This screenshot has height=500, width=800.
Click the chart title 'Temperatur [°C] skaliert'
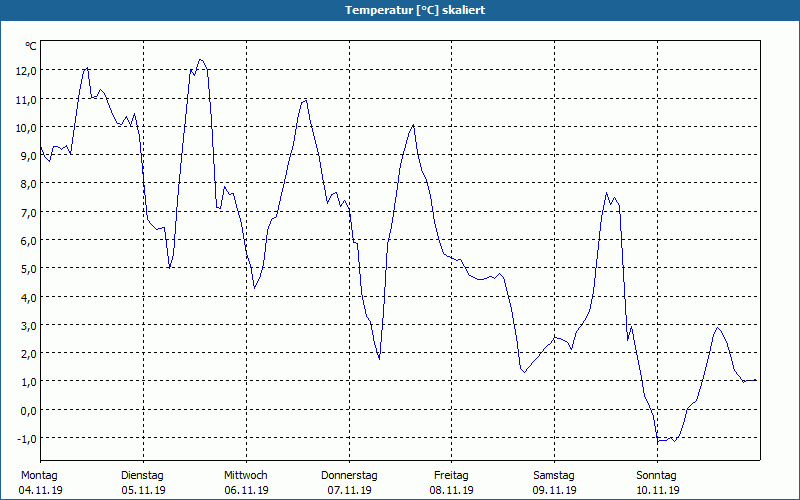[x=415, y=10]
